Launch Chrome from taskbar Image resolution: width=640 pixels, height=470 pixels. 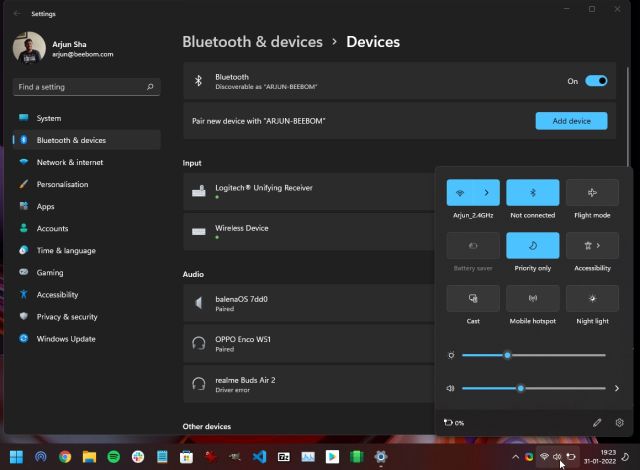click(x=65, y=457)
